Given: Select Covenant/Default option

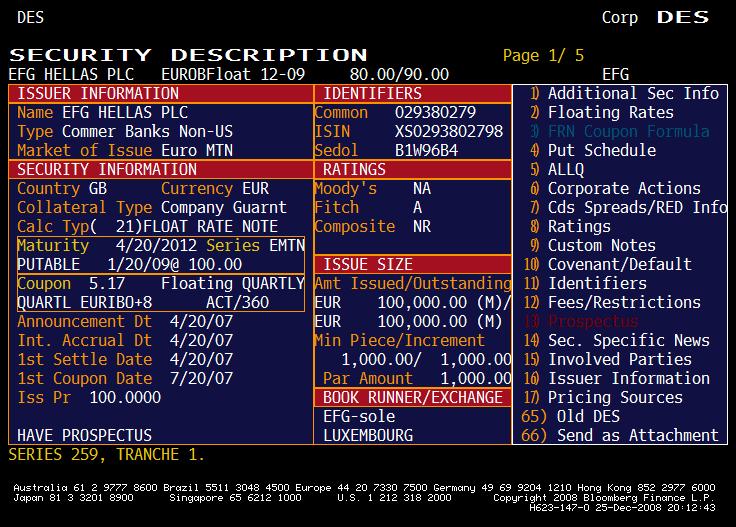Looking at the screenshot, I should click(608, 264).
